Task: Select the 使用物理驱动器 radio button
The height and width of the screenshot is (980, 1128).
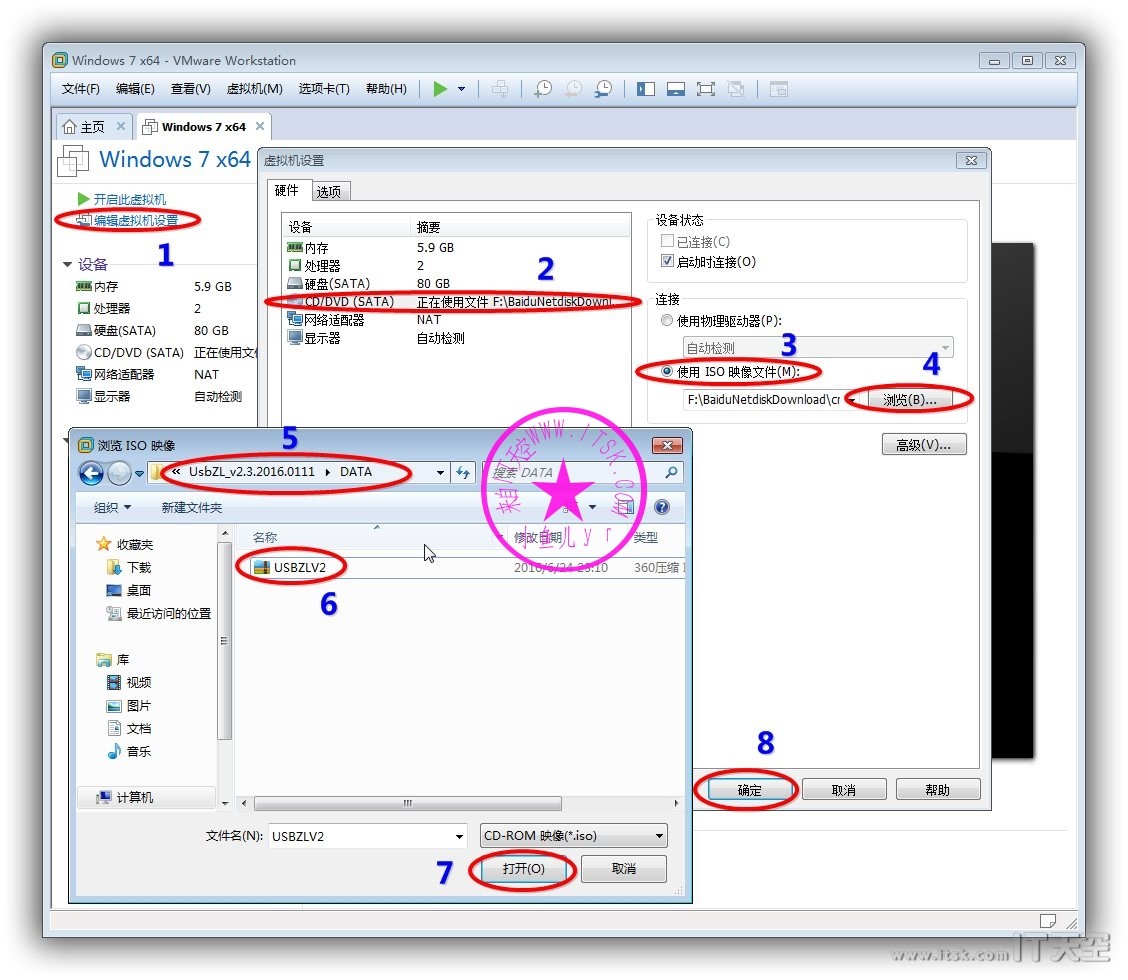Action: coord(667,321)
